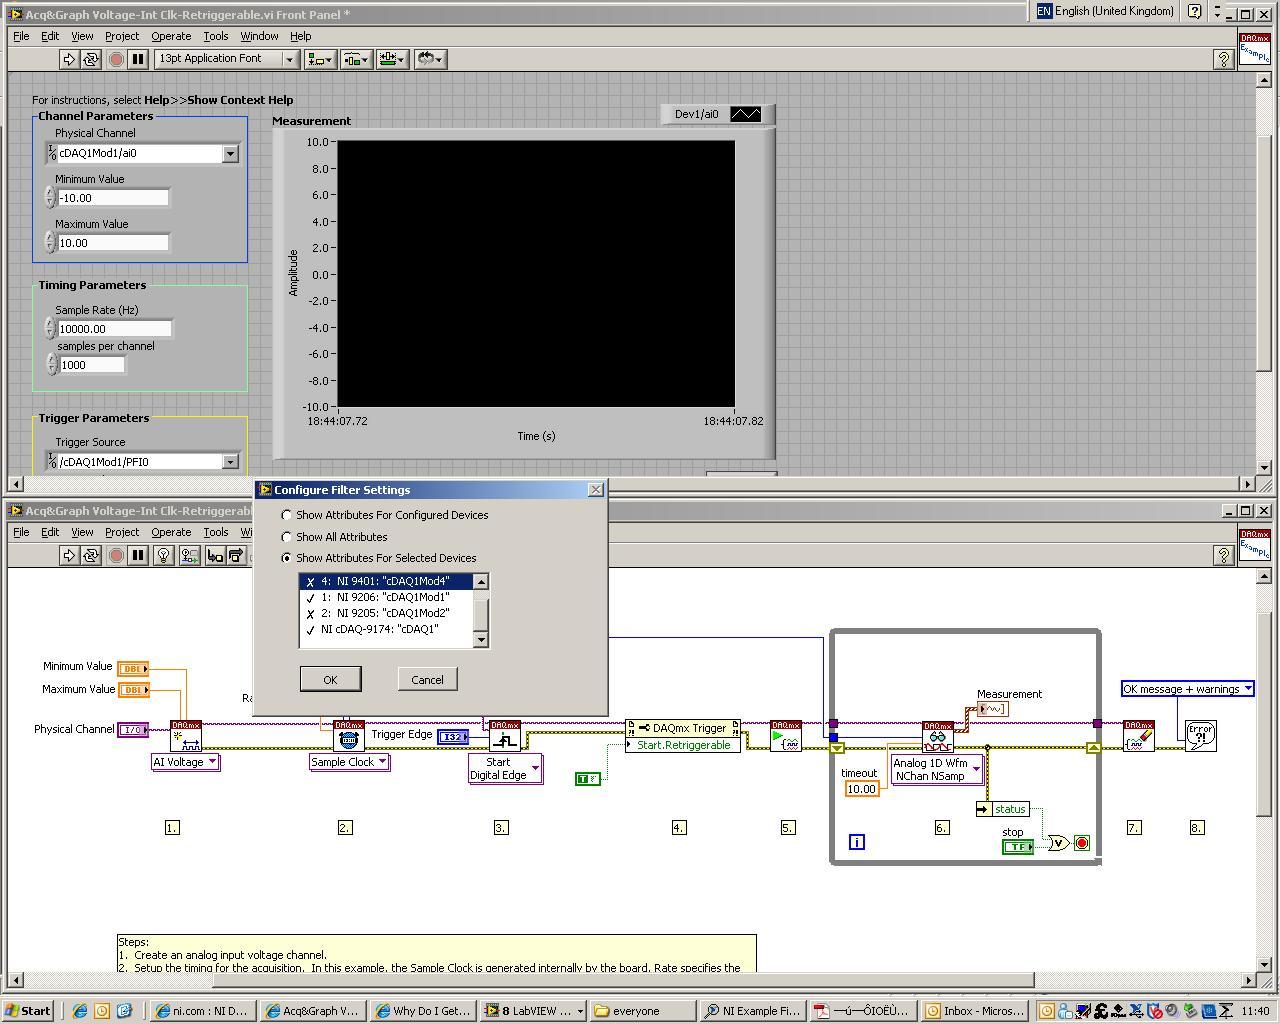The width and height of the screenshot is (1280, 1024).
Task: Click stop boolean terminal in loop
Action: pos(1017,847)
